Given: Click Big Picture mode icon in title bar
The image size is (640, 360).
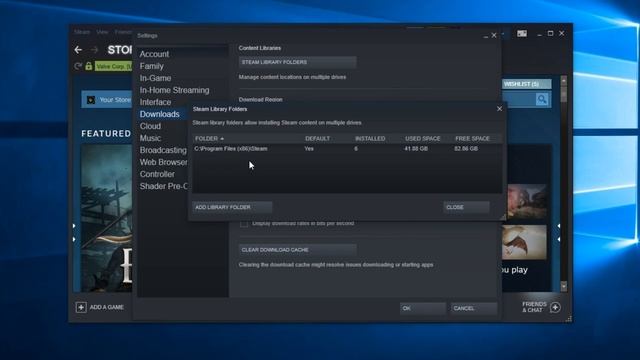Looking at the screenshot, I should [x=522, y=33].
